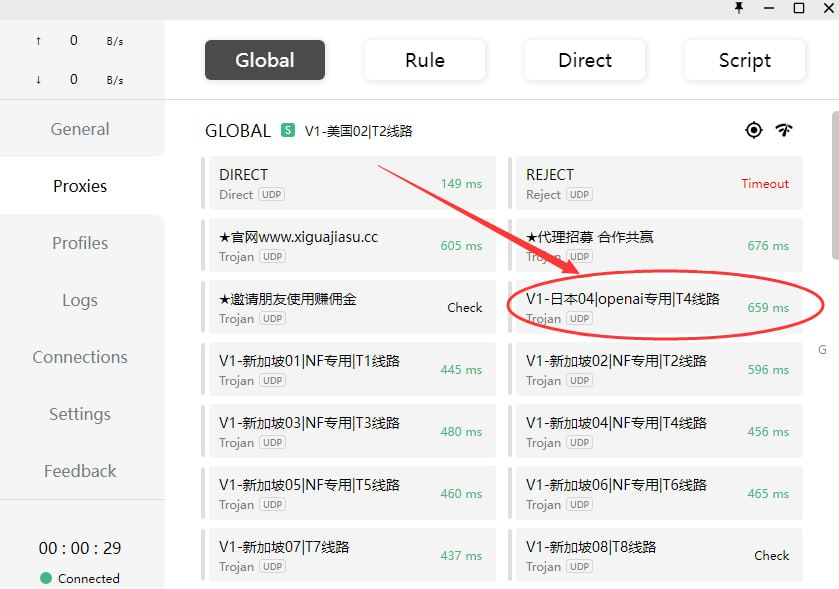Viewport: 839px width, 589px height.
Task: Open the Profiles section
Action: 80,243
